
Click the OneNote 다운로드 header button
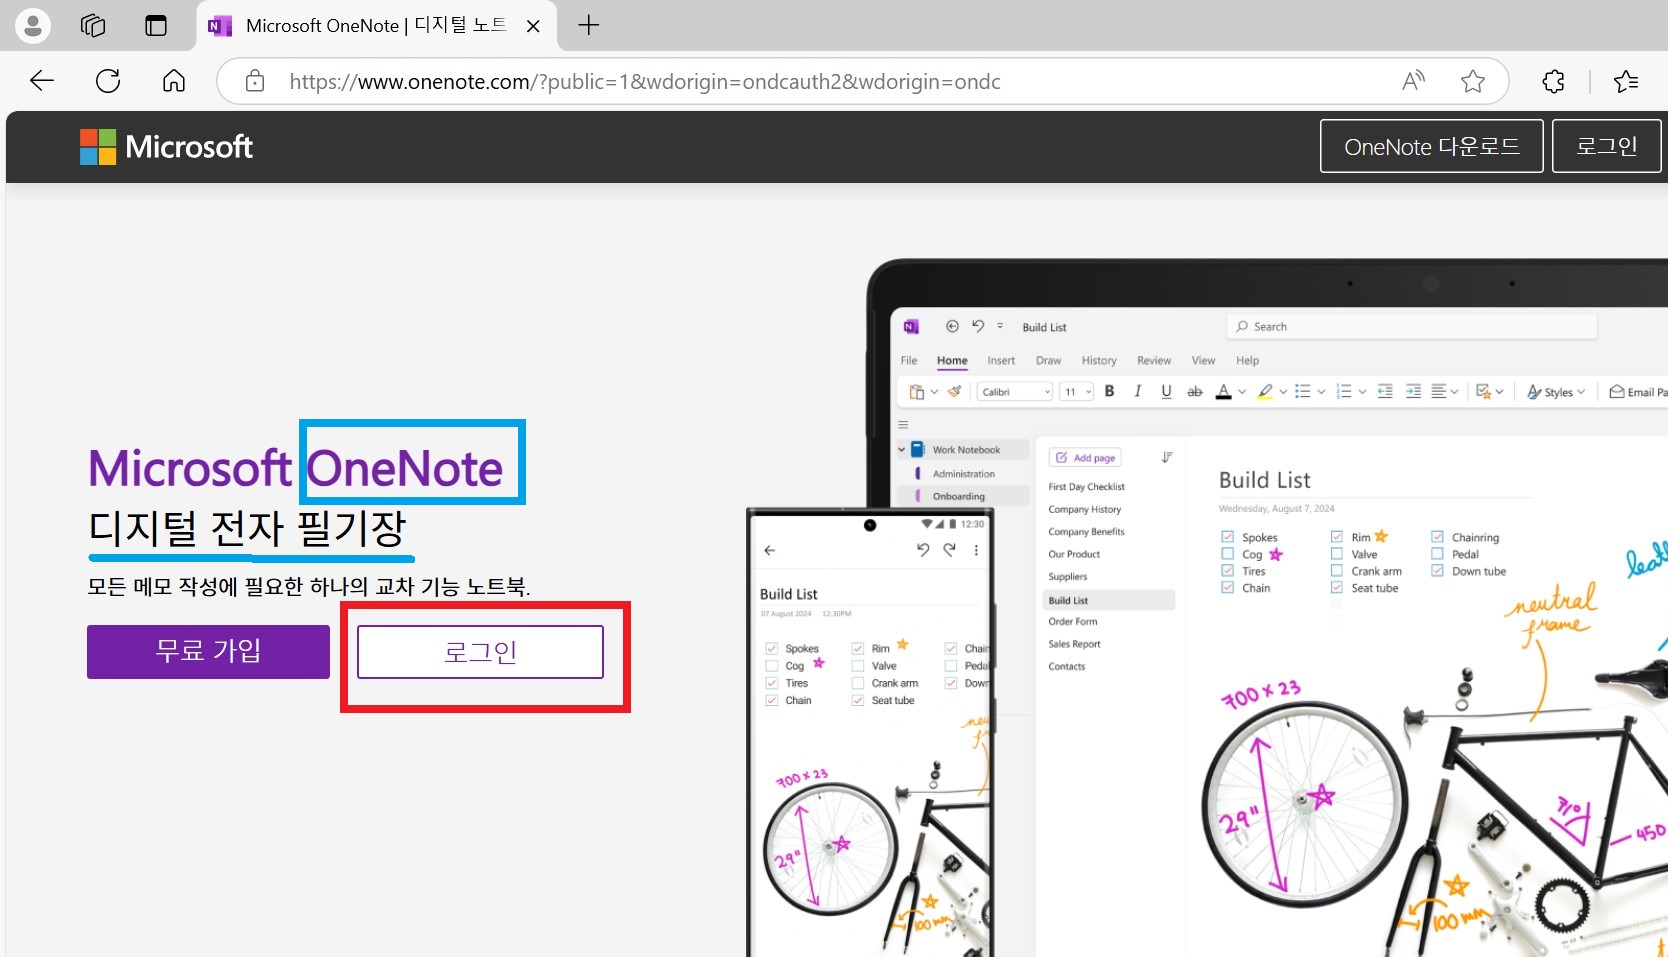click(x=1431, y=146)
